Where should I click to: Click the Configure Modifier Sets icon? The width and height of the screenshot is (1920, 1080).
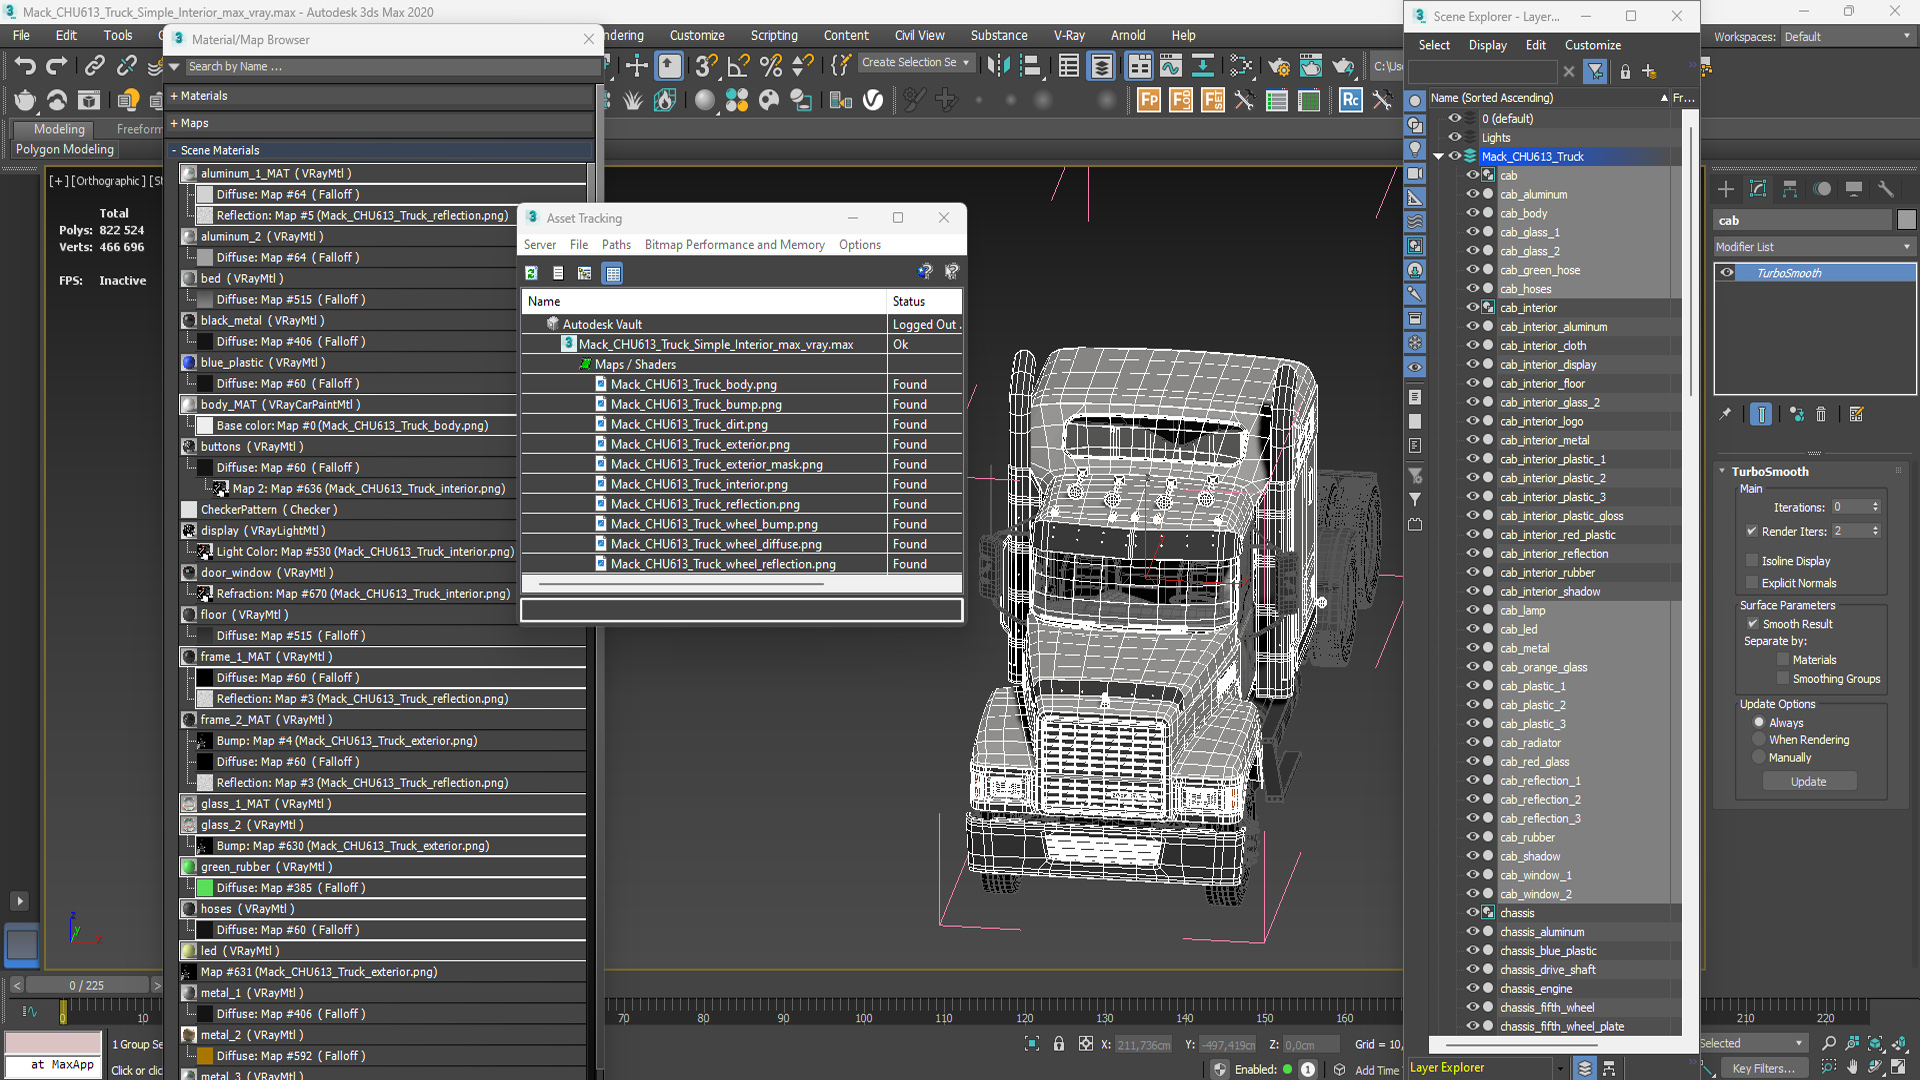pyautogui.click(x=1857, y=414)
